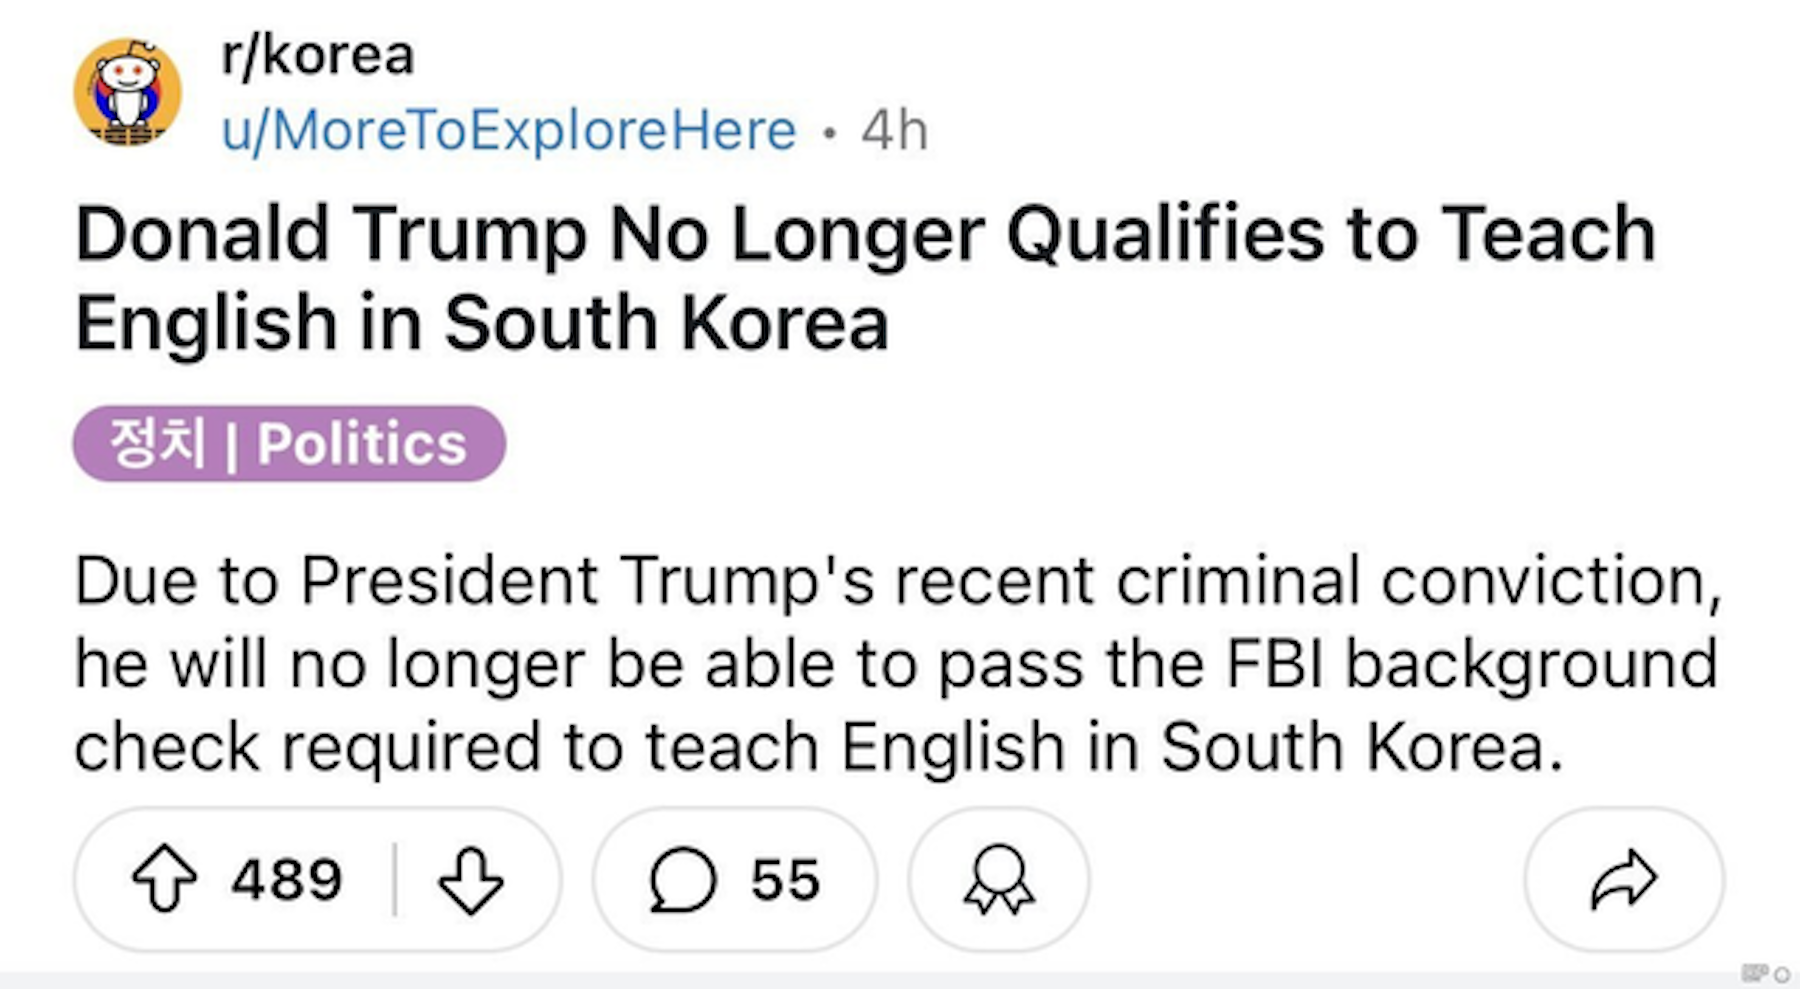Click the small watermark badge beside the circle
This screenshot has height=989, width=1800.
(x=1755, y=973)
